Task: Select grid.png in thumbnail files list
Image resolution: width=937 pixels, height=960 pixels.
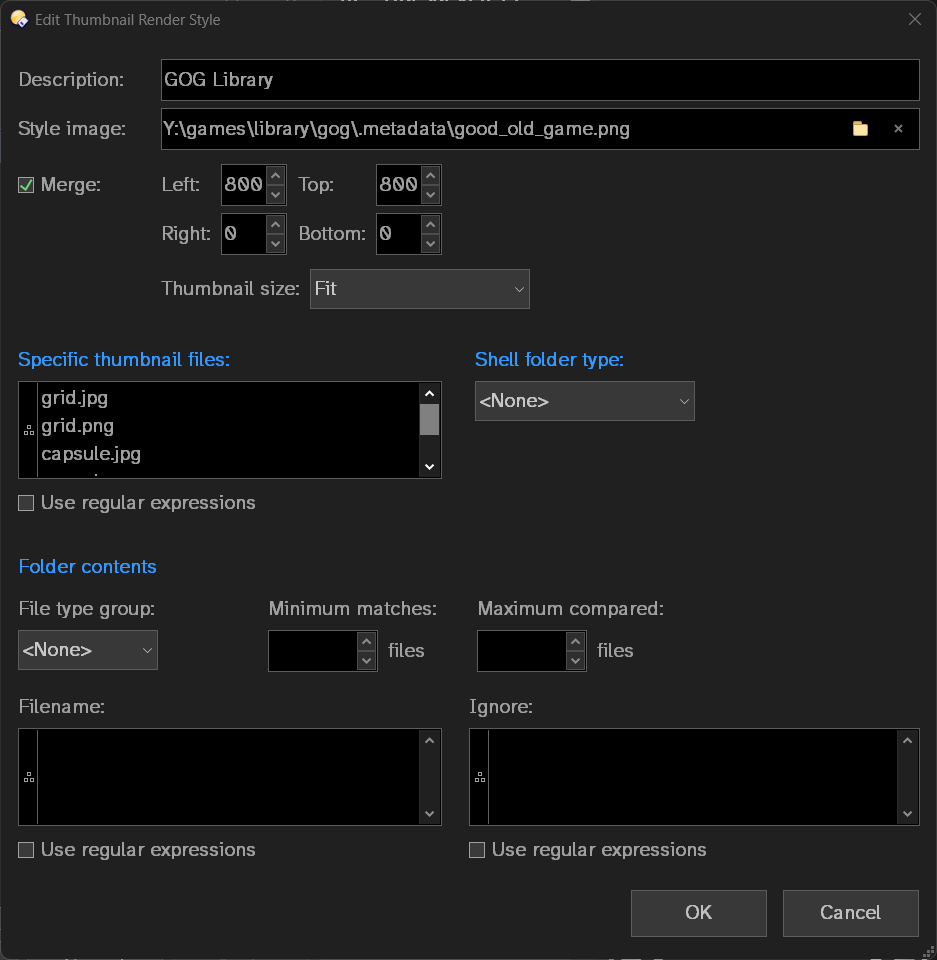Action: (x=78, y=426)
